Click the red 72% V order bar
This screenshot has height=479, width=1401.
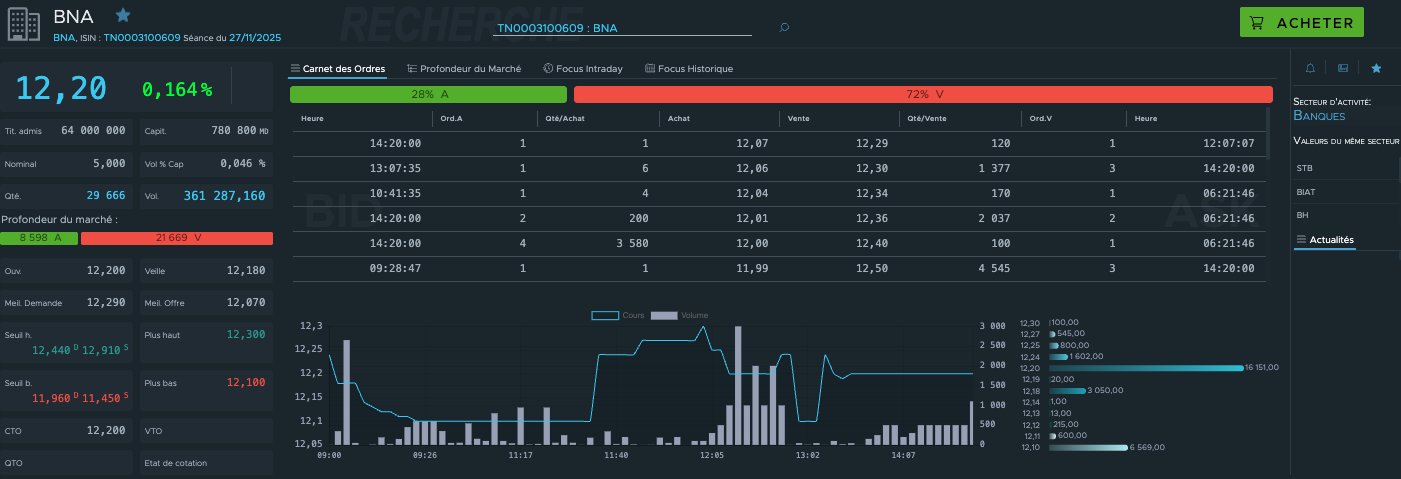(x=922, y=94)
